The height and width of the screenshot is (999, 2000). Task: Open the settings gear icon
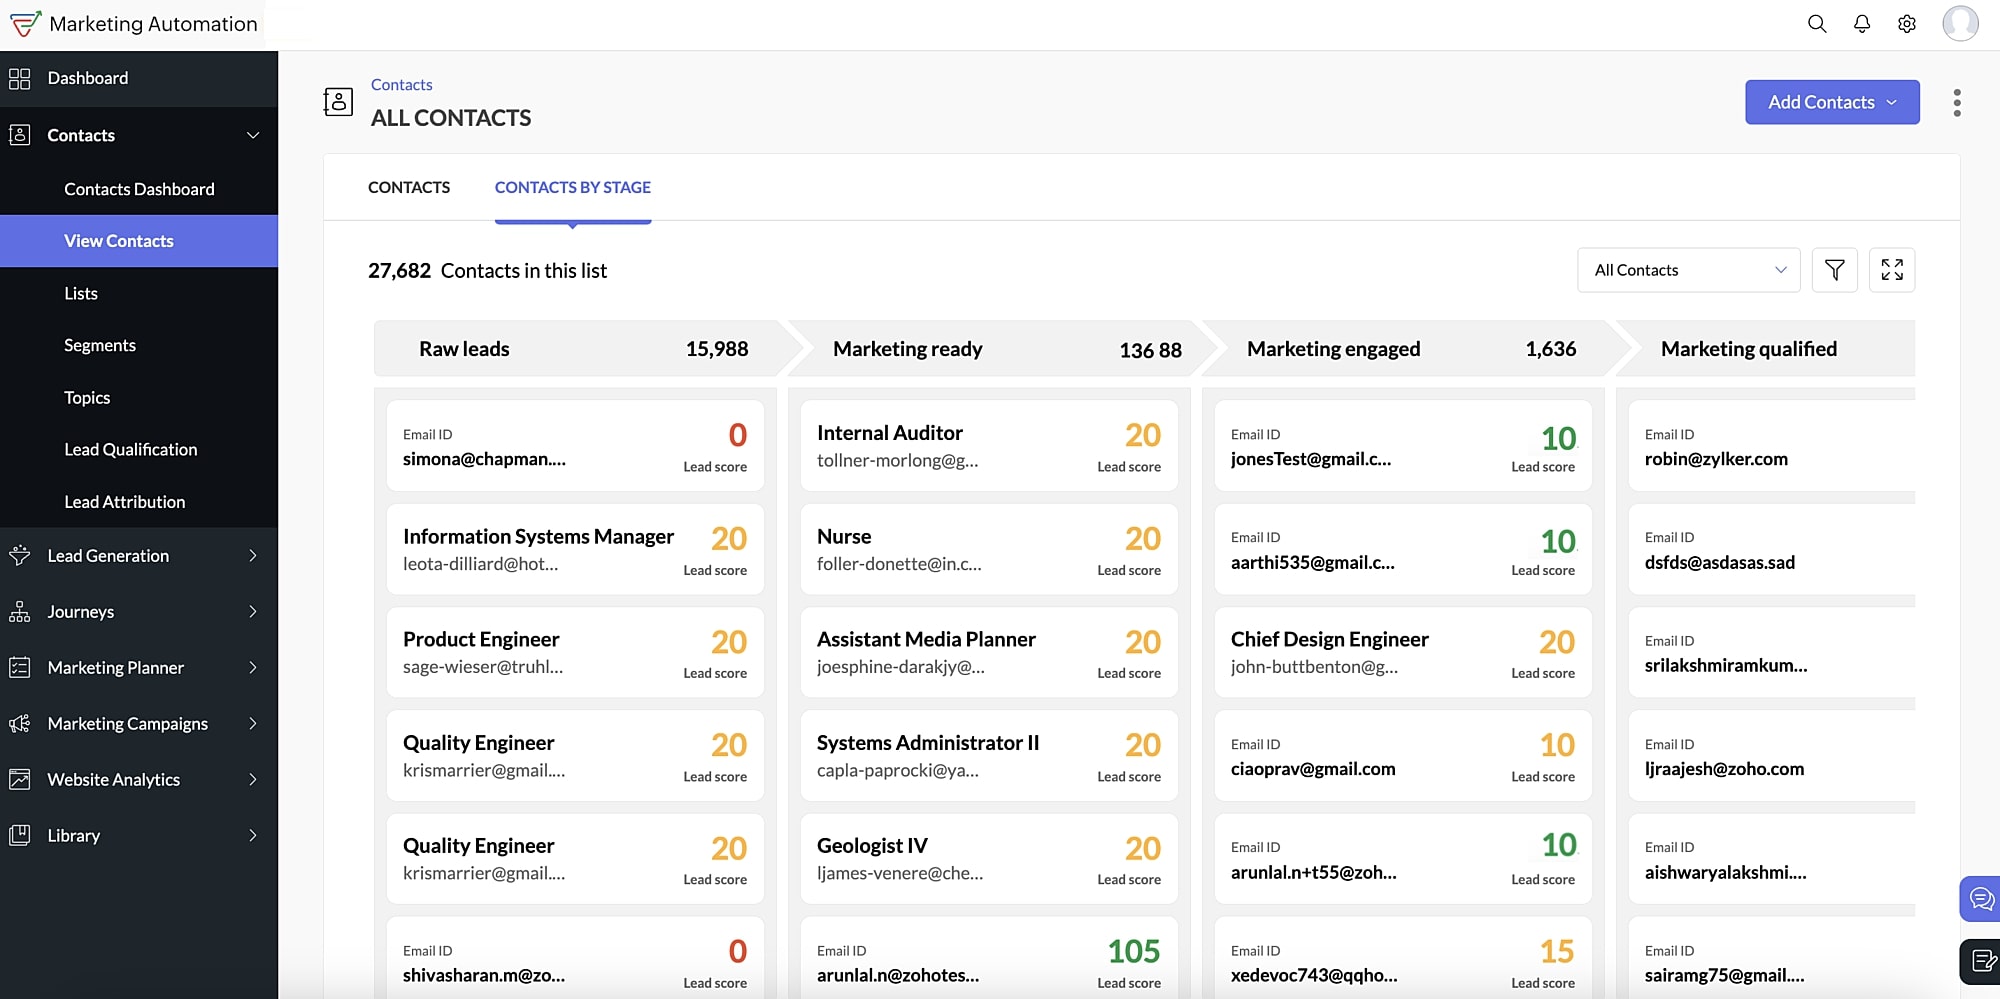(1907, 24)
